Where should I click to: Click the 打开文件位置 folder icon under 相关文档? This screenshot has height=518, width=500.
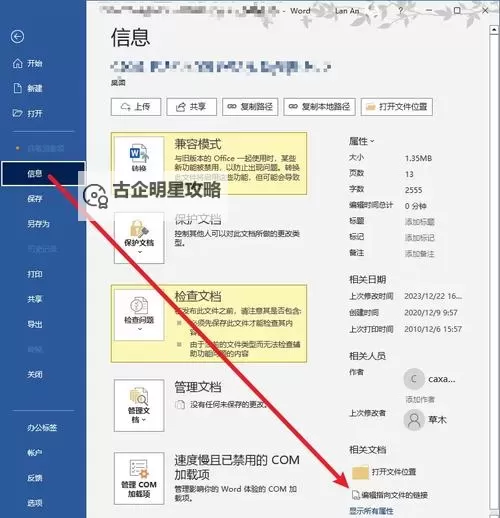(x=360, y=472)
